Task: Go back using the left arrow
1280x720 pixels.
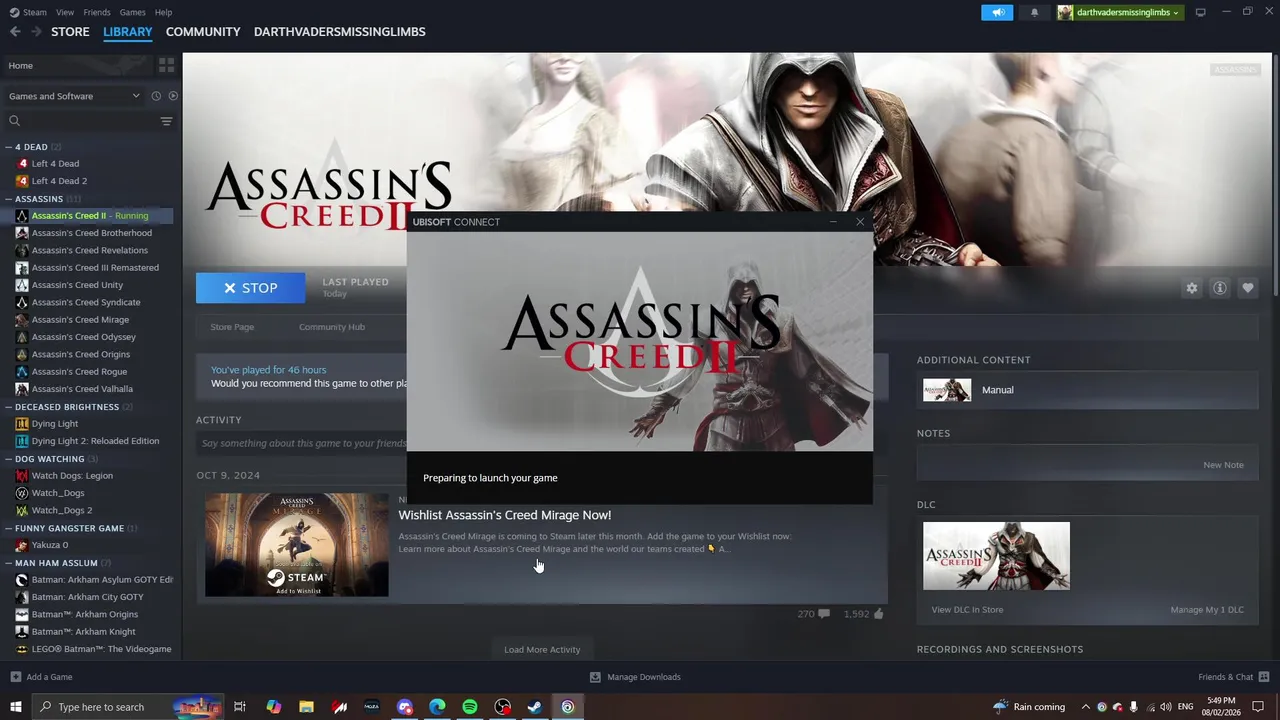Action: click(15, 32)
